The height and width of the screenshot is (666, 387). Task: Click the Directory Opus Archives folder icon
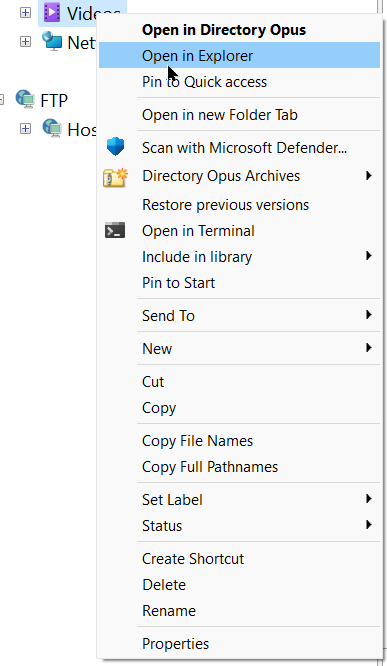coord(115,178)
